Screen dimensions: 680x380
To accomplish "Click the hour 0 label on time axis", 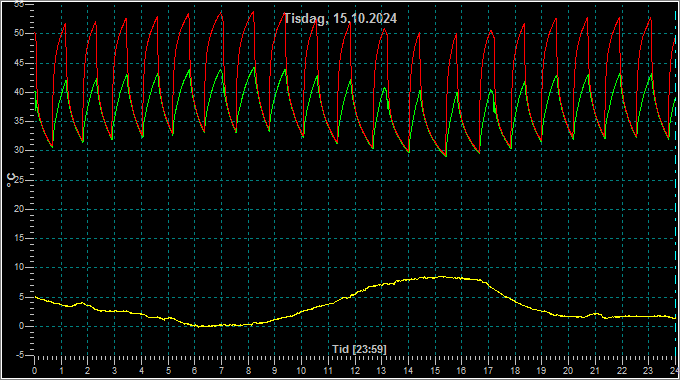I will click(35, 371).
